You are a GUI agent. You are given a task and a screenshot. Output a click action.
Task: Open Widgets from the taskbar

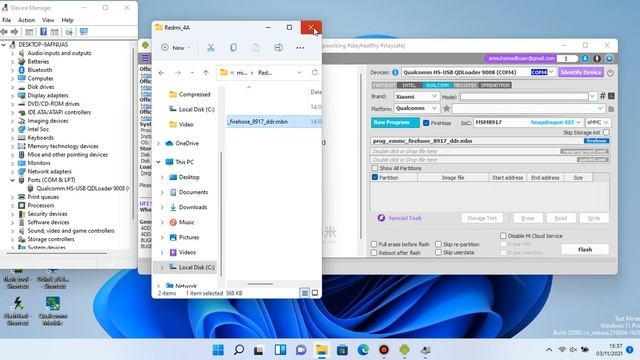pos(280,350)
